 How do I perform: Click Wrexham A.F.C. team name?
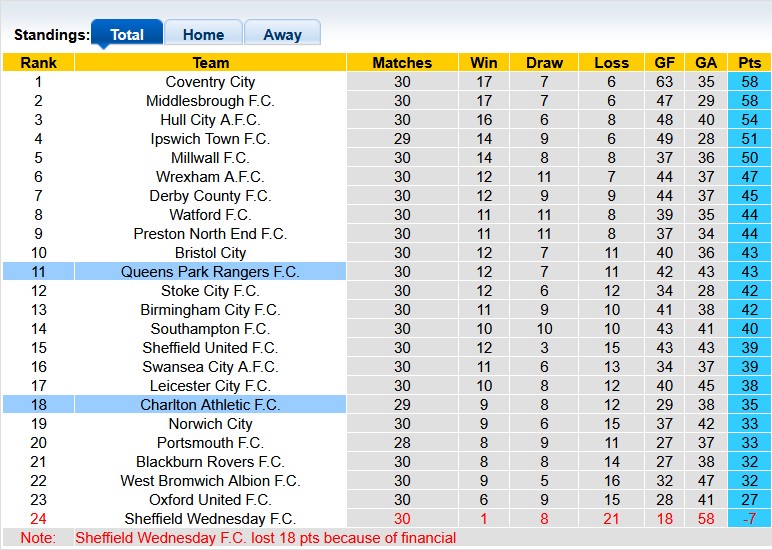pos(210,177)
